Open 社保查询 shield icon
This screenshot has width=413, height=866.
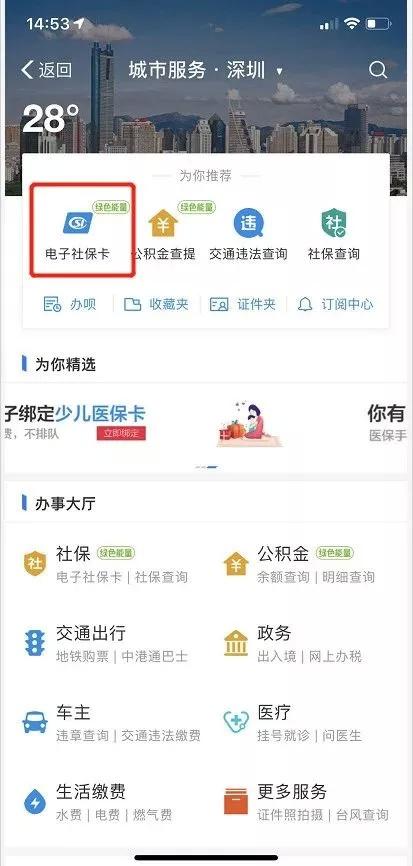click(x=333, y=223)
